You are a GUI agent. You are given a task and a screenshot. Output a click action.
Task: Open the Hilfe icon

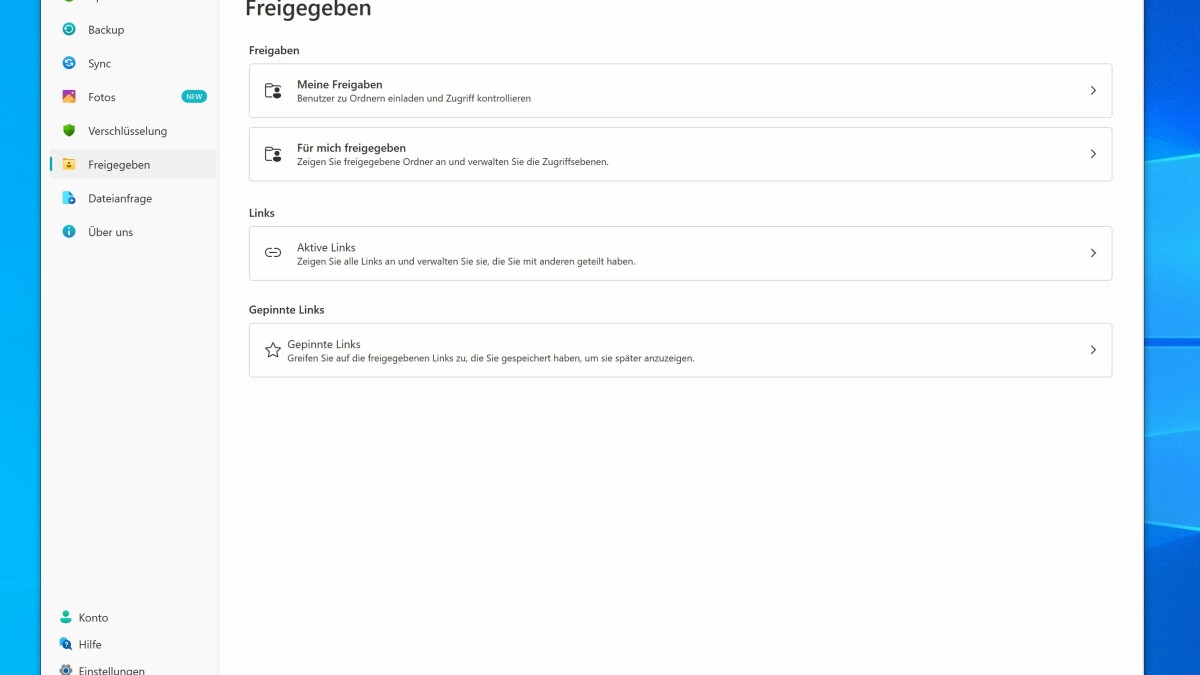[x=66, y=644]
